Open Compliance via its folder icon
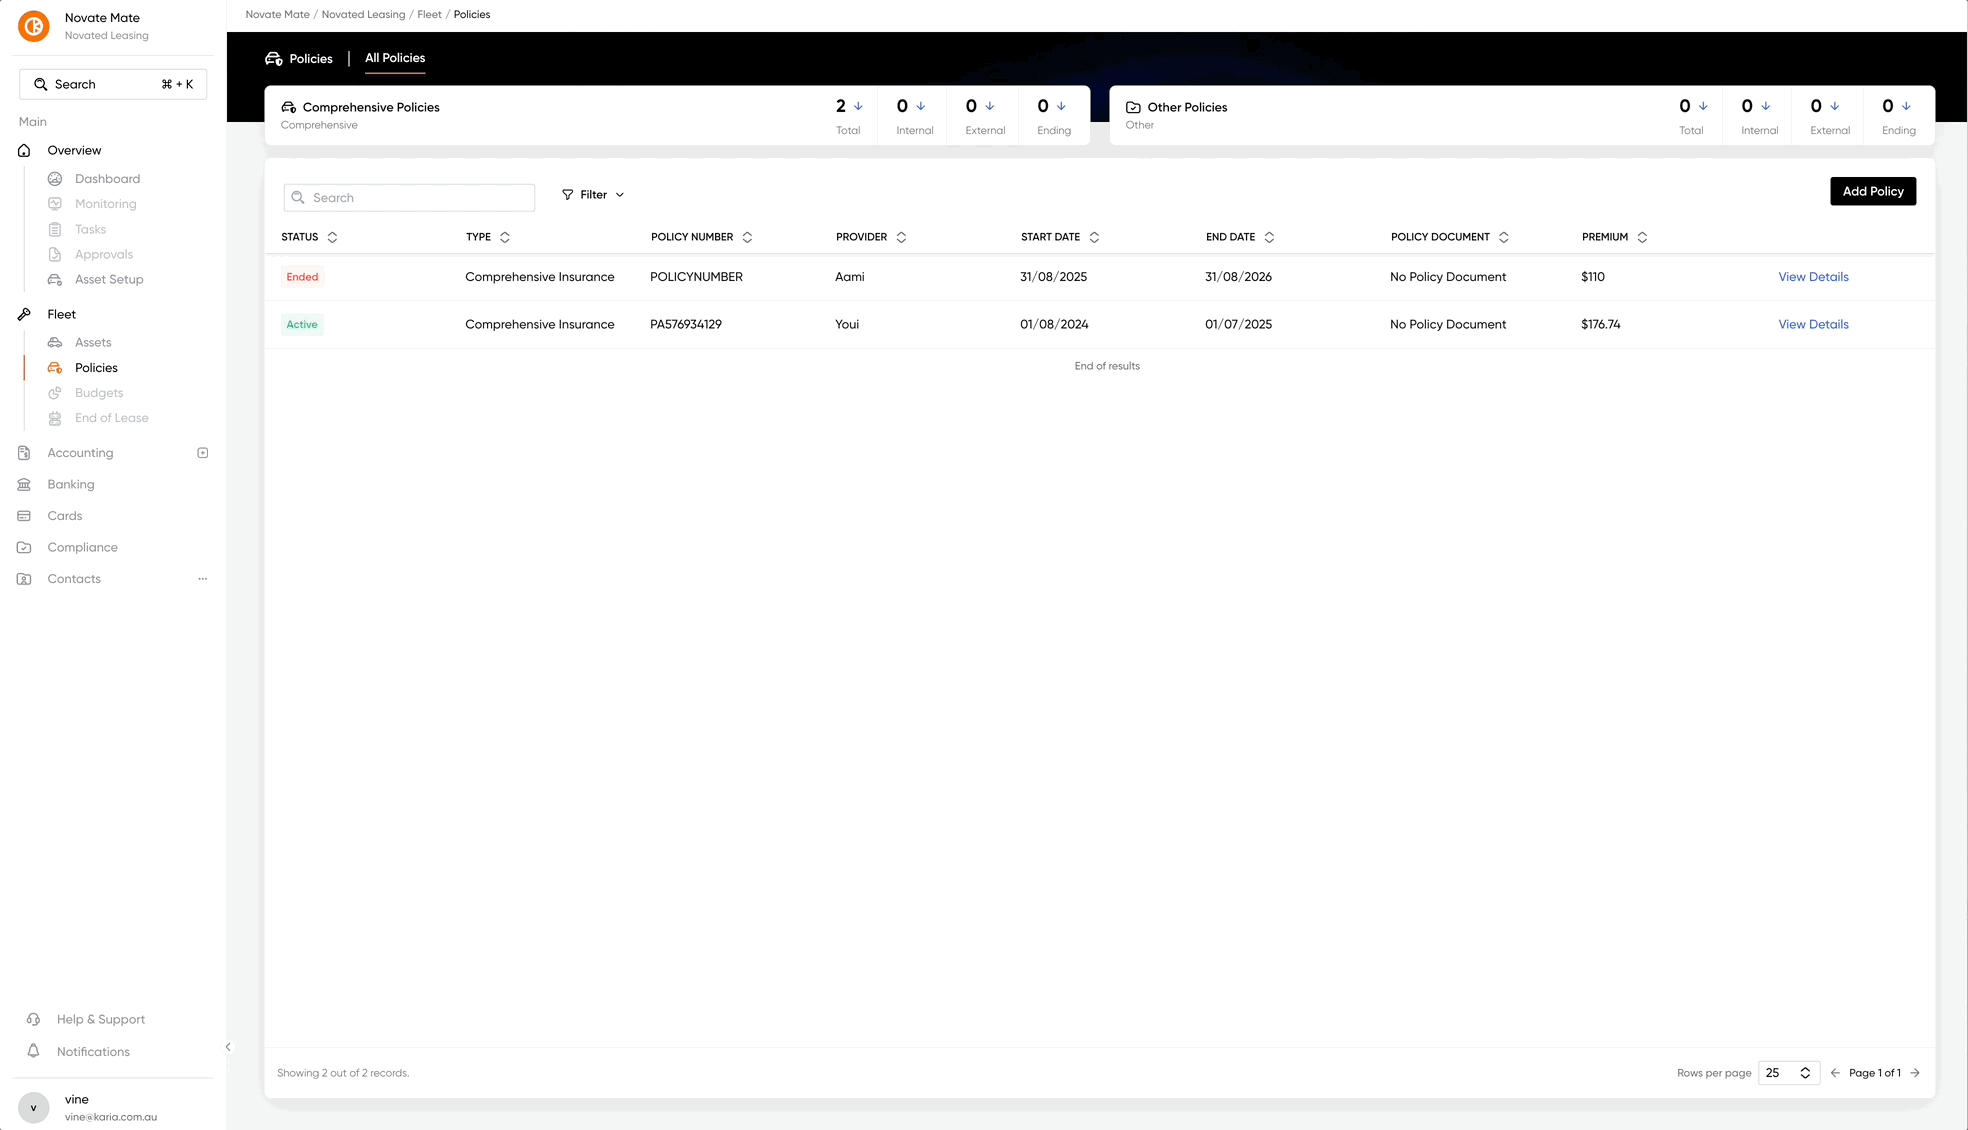This screenshot has width=1968, height=1130. point(24,548)
